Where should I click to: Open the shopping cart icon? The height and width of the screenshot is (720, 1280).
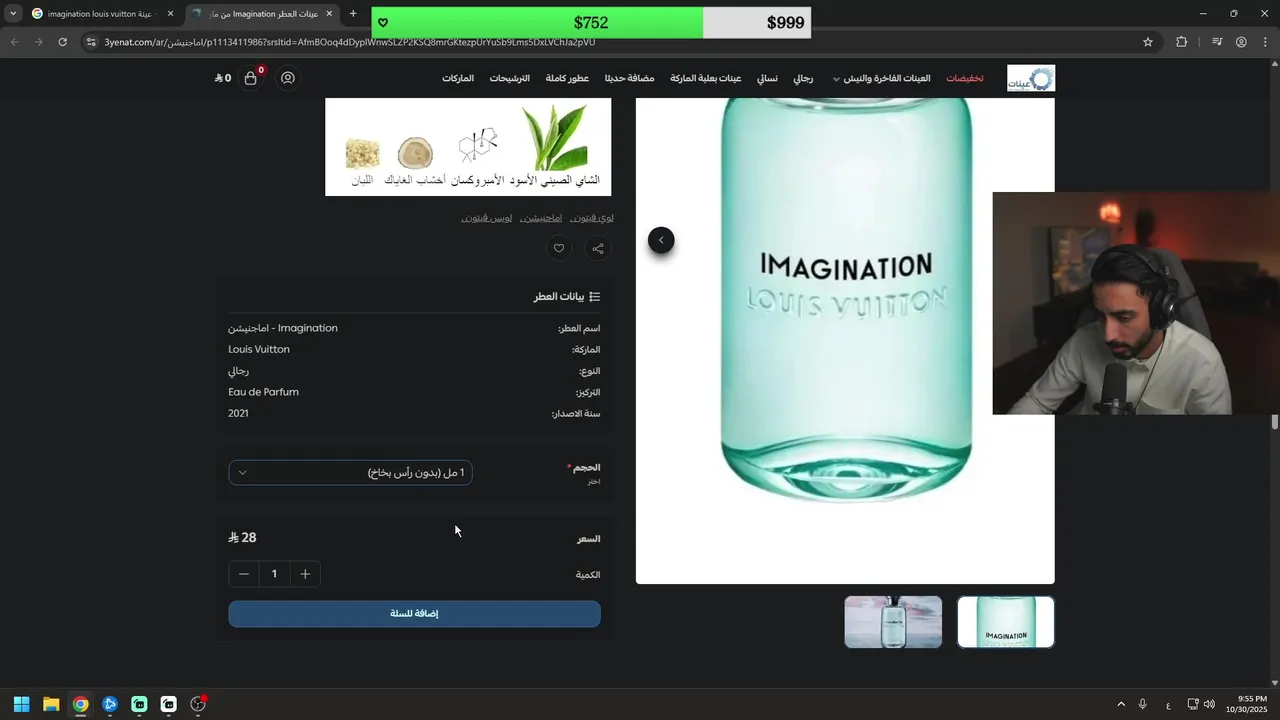250,78
